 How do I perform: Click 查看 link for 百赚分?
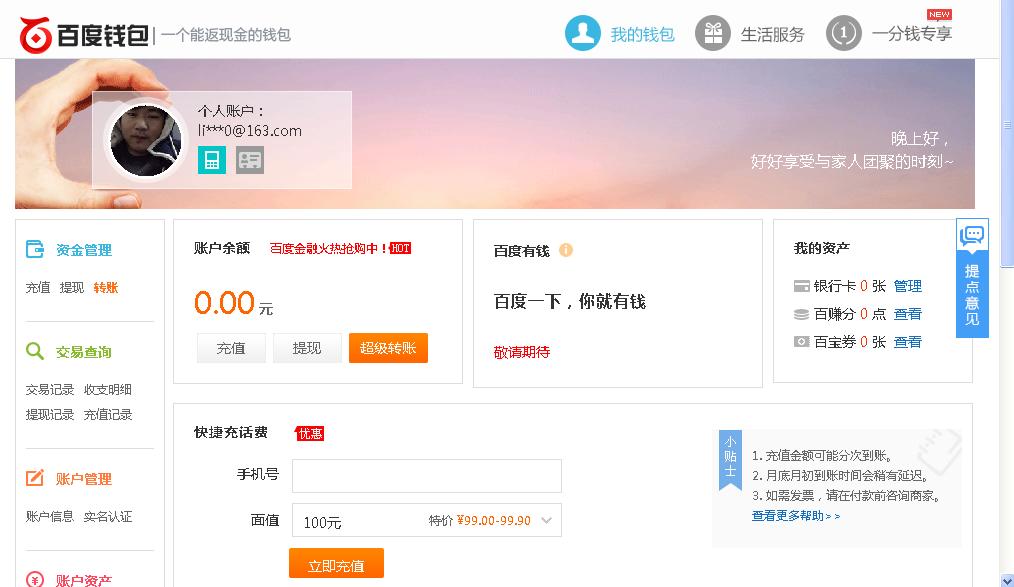[x=907, y=314]
